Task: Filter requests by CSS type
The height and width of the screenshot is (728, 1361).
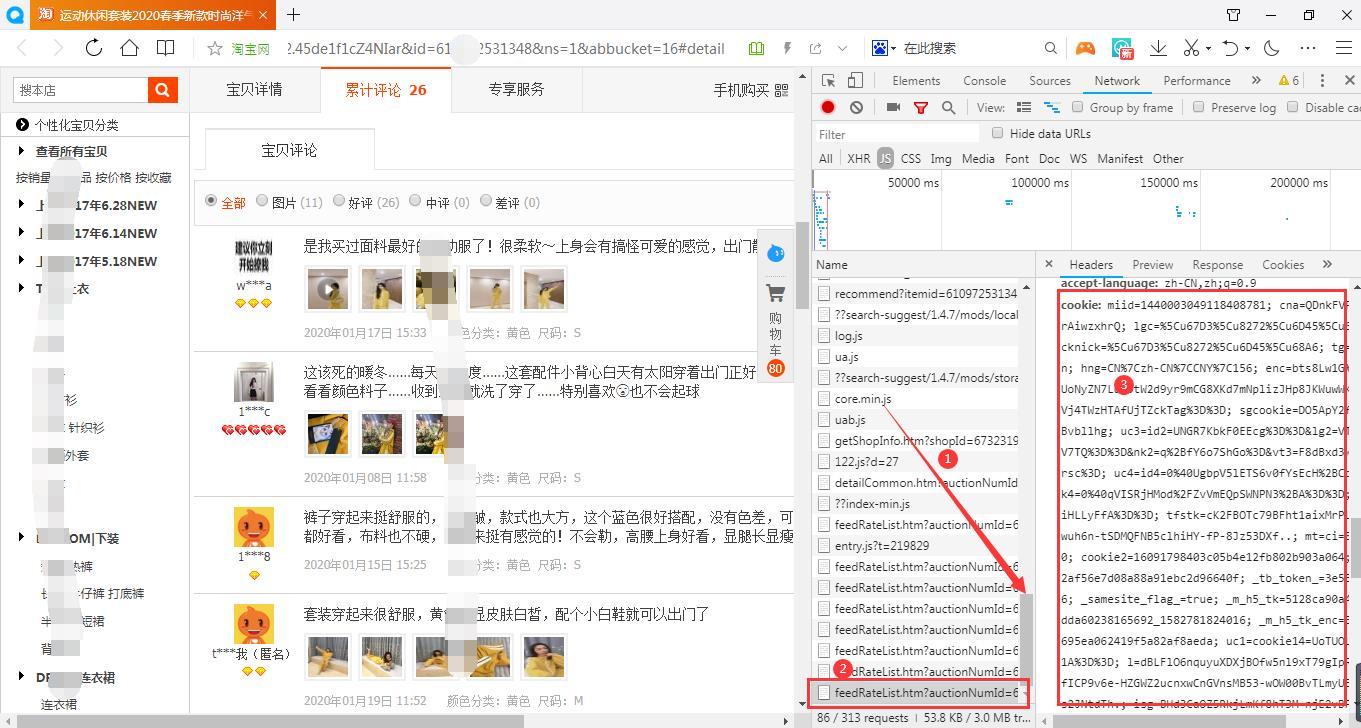Action: click(x=910, y=158)
